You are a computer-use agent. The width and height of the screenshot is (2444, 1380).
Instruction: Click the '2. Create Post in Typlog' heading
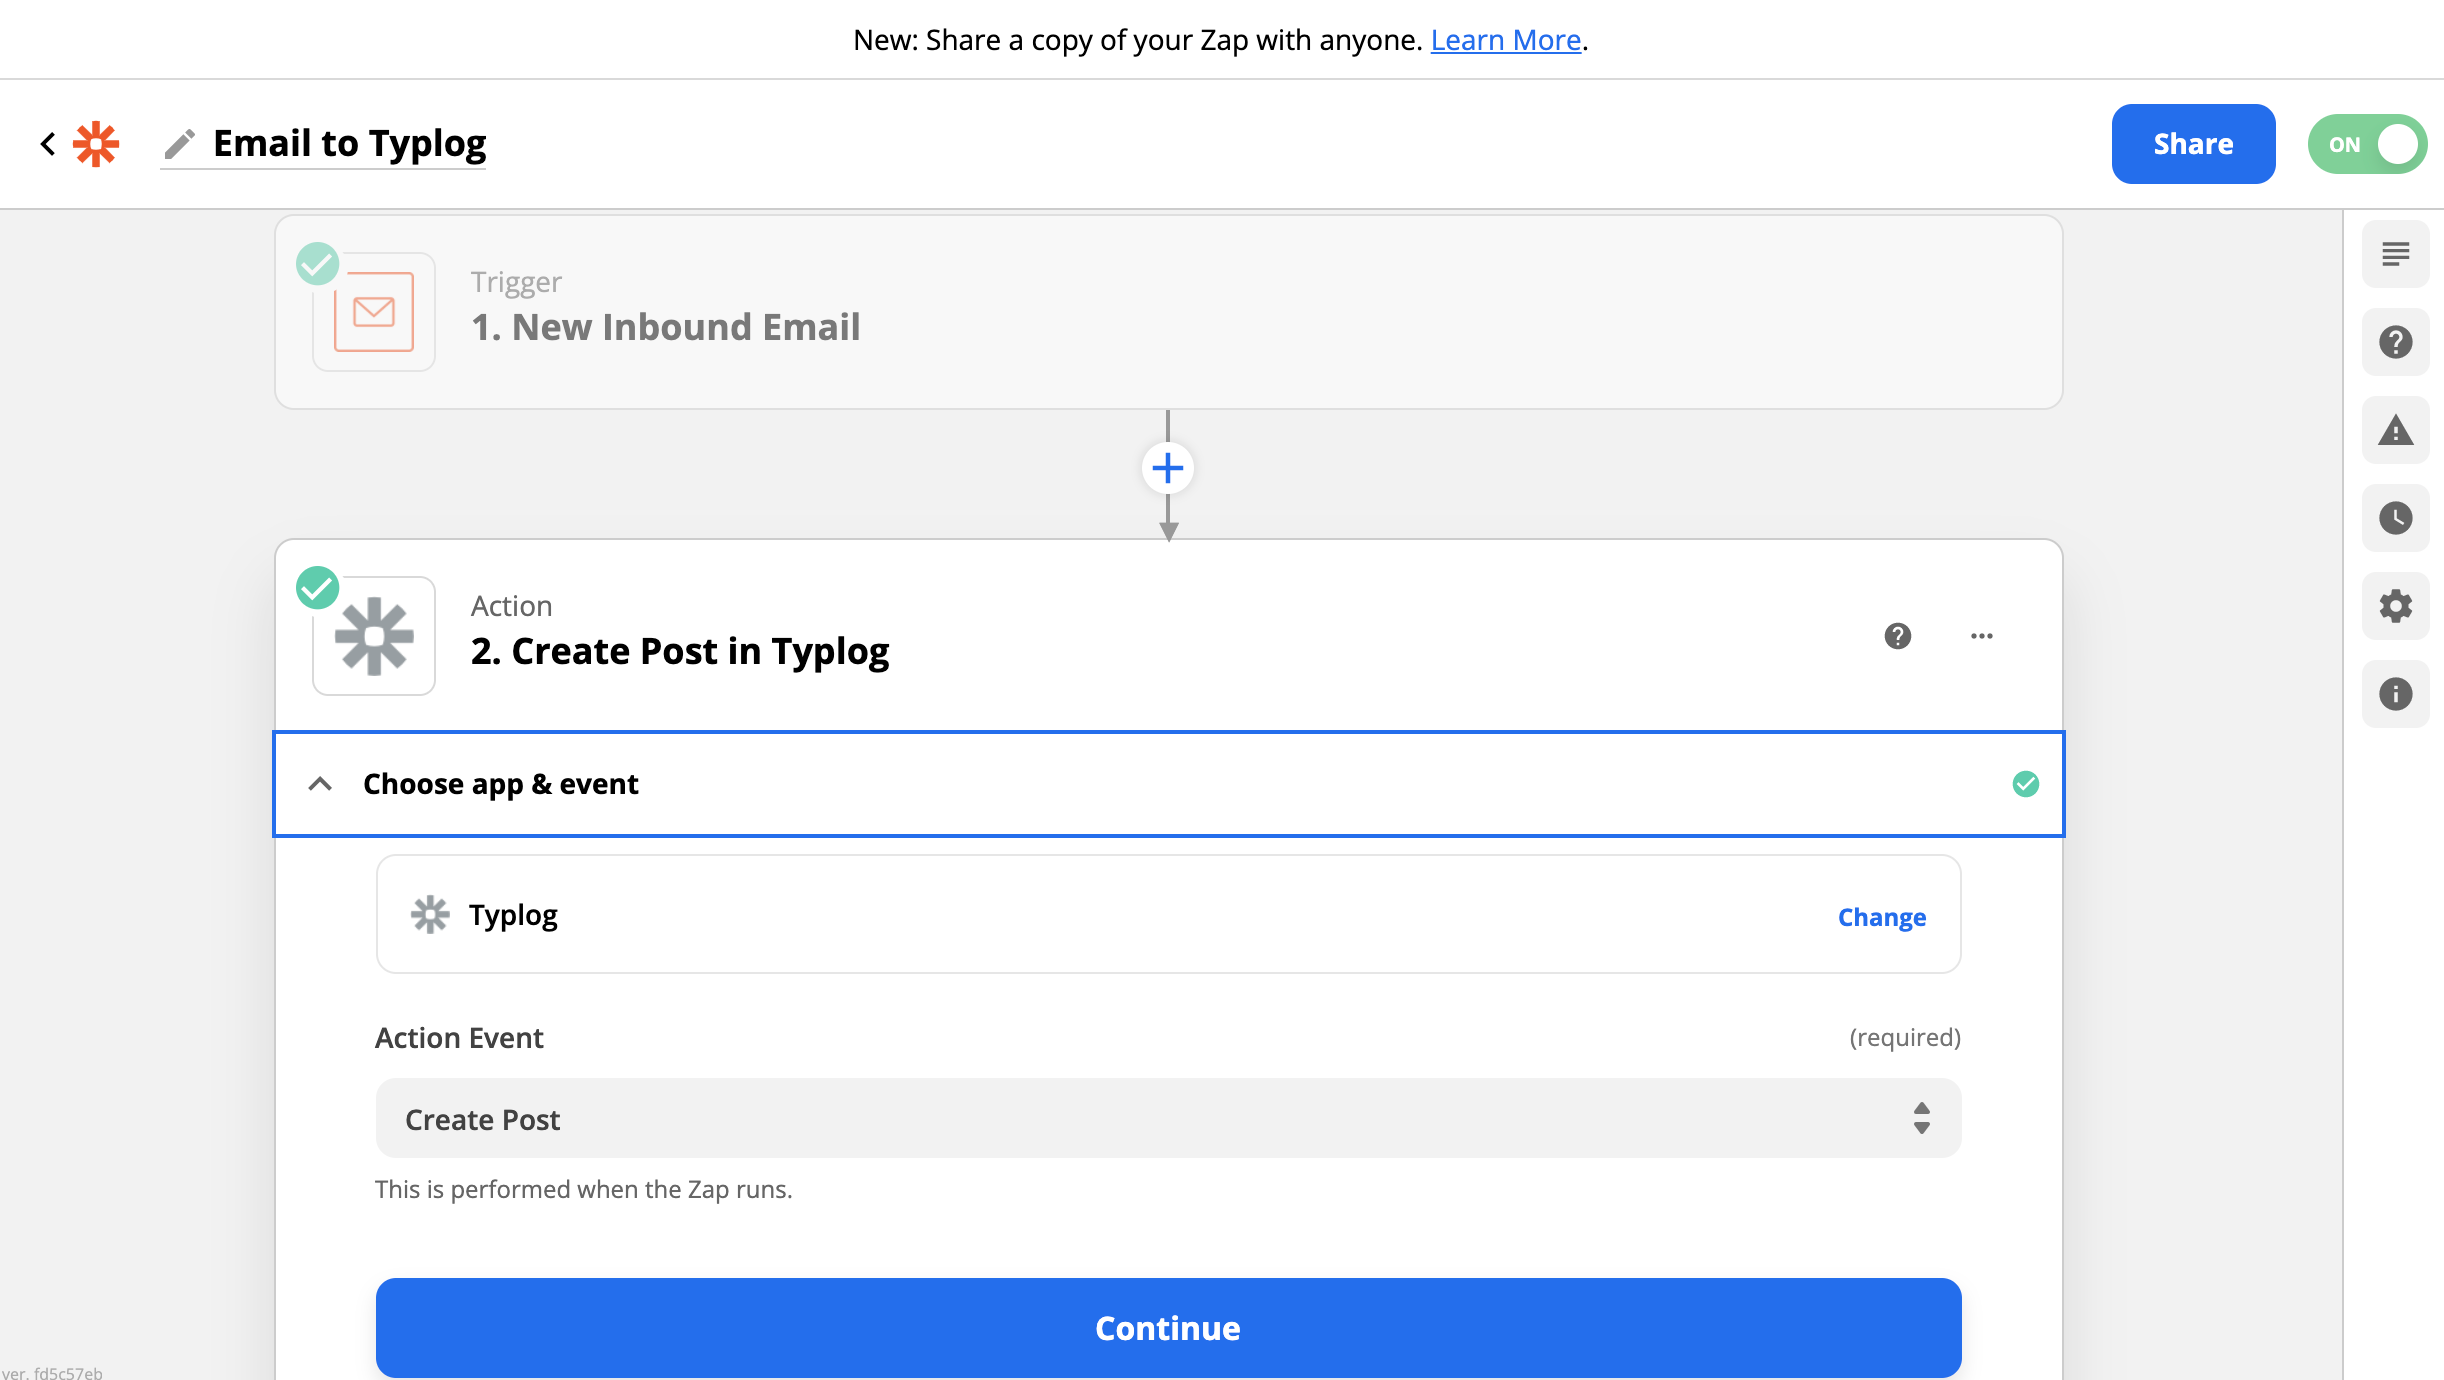[680, 651]
